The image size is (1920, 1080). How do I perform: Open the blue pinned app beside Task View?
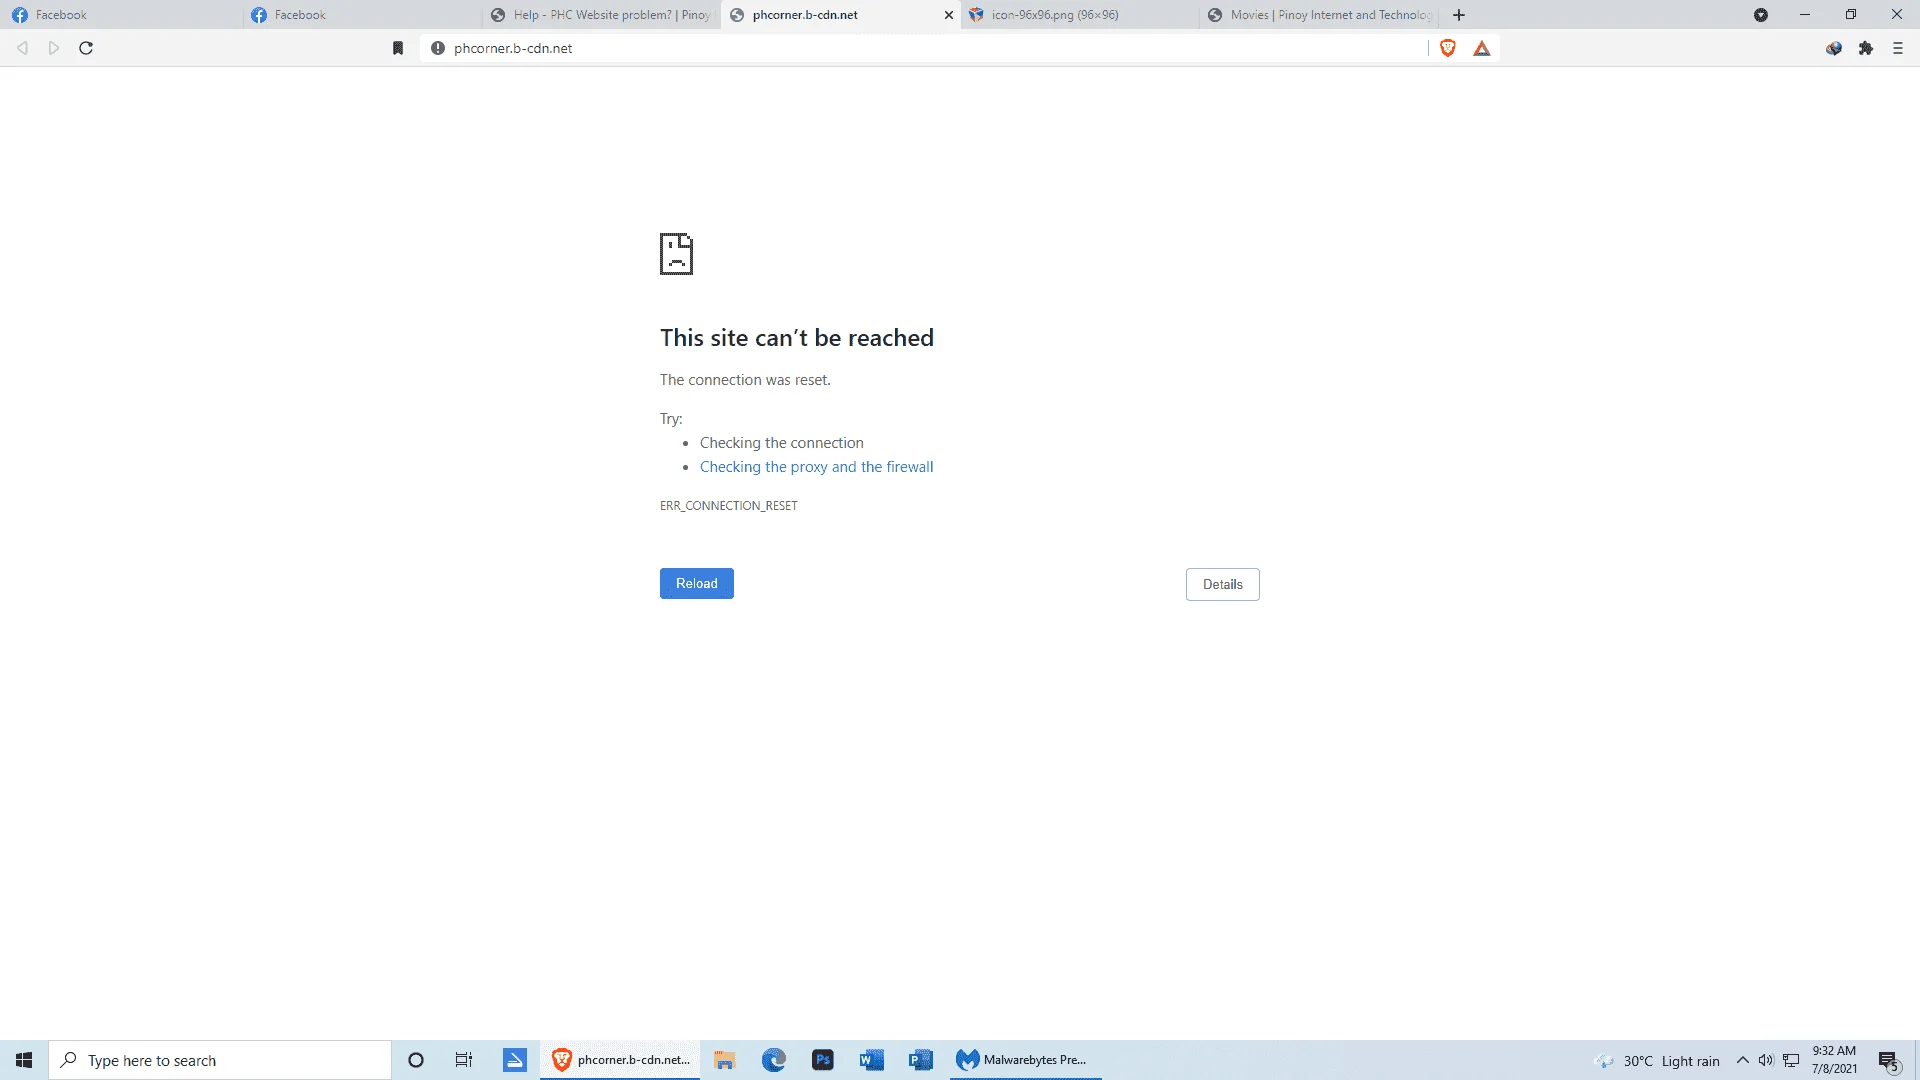[x=515, y=1060]
